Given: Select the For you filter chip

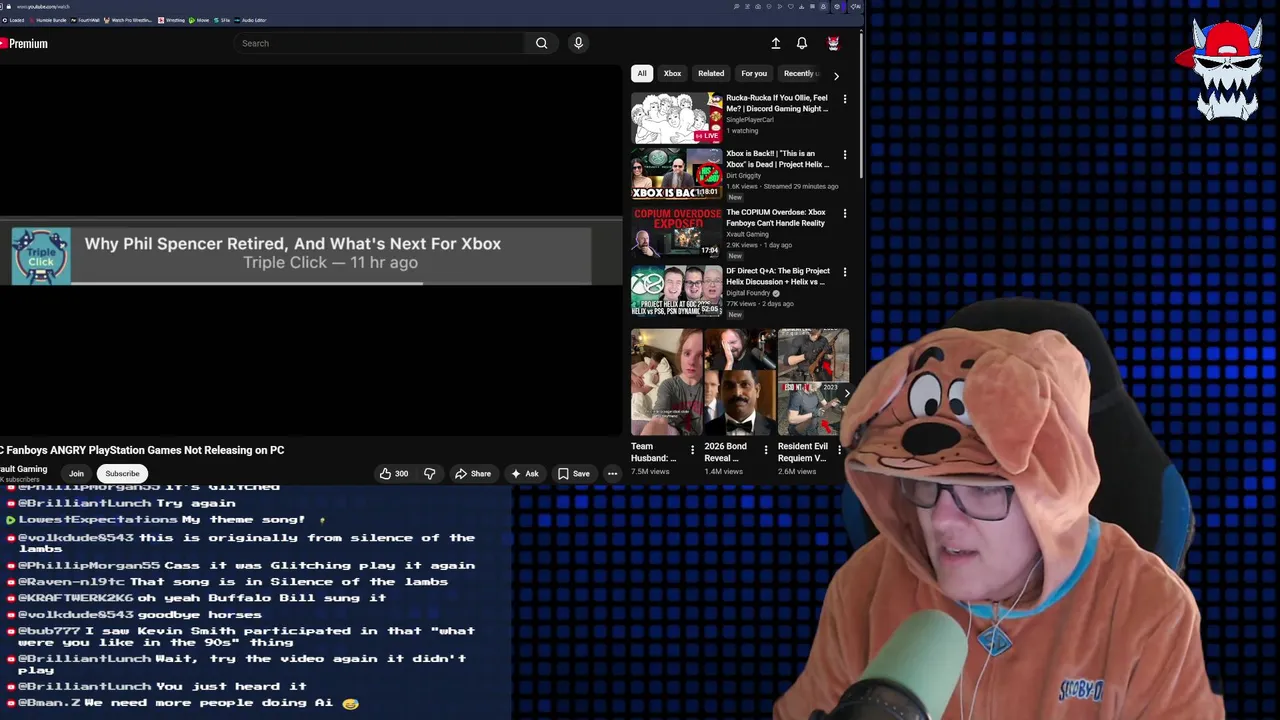Looking at the screenshot, I should coord(754,73).
